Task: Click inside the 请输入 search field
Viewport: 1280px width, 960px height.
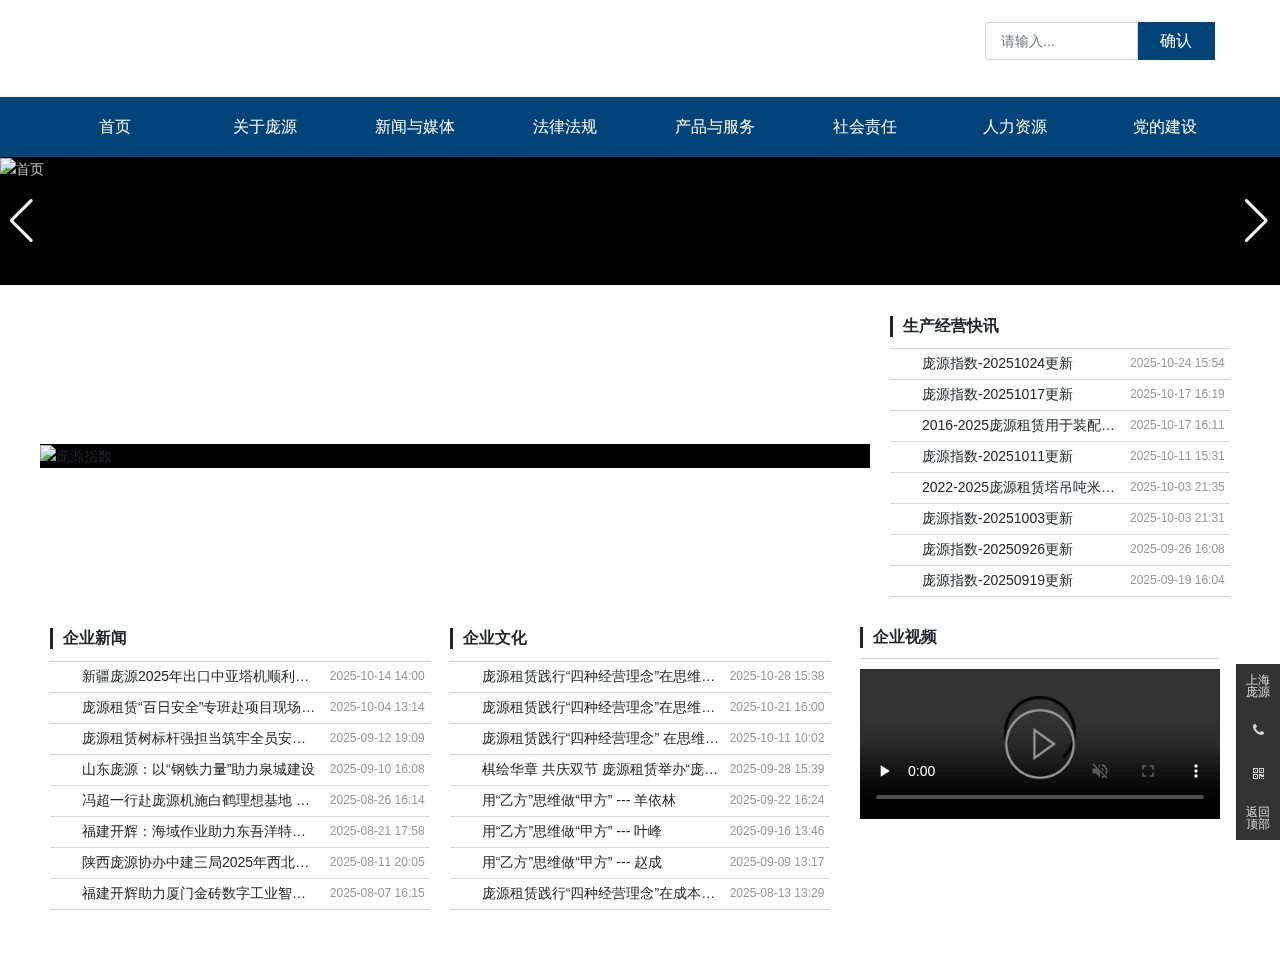Action: pyautogui.click(x=1060, y=41)
